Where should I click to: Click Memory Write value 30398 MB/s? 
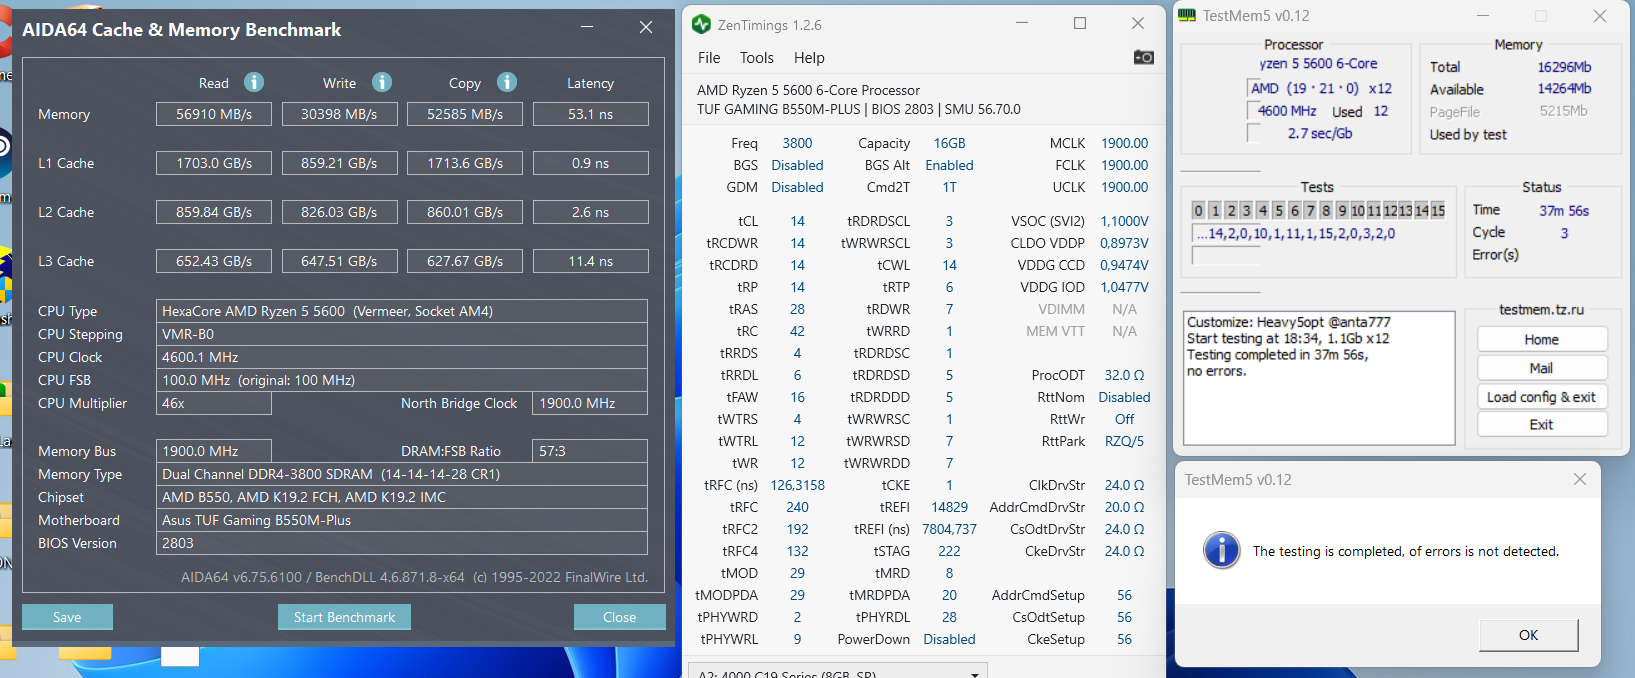click(x=339, y=114)
